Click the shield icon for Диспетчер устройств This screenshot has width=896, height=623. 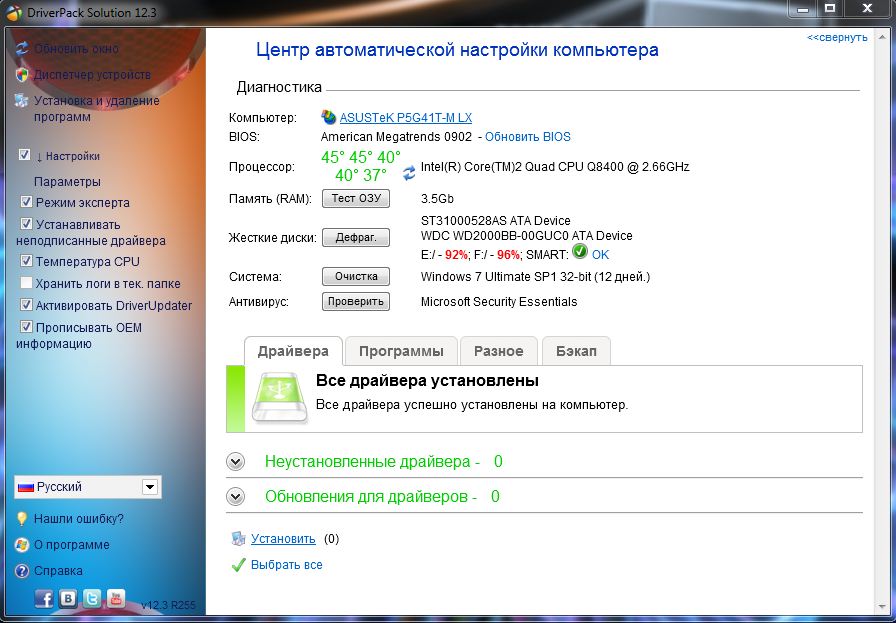22,75
